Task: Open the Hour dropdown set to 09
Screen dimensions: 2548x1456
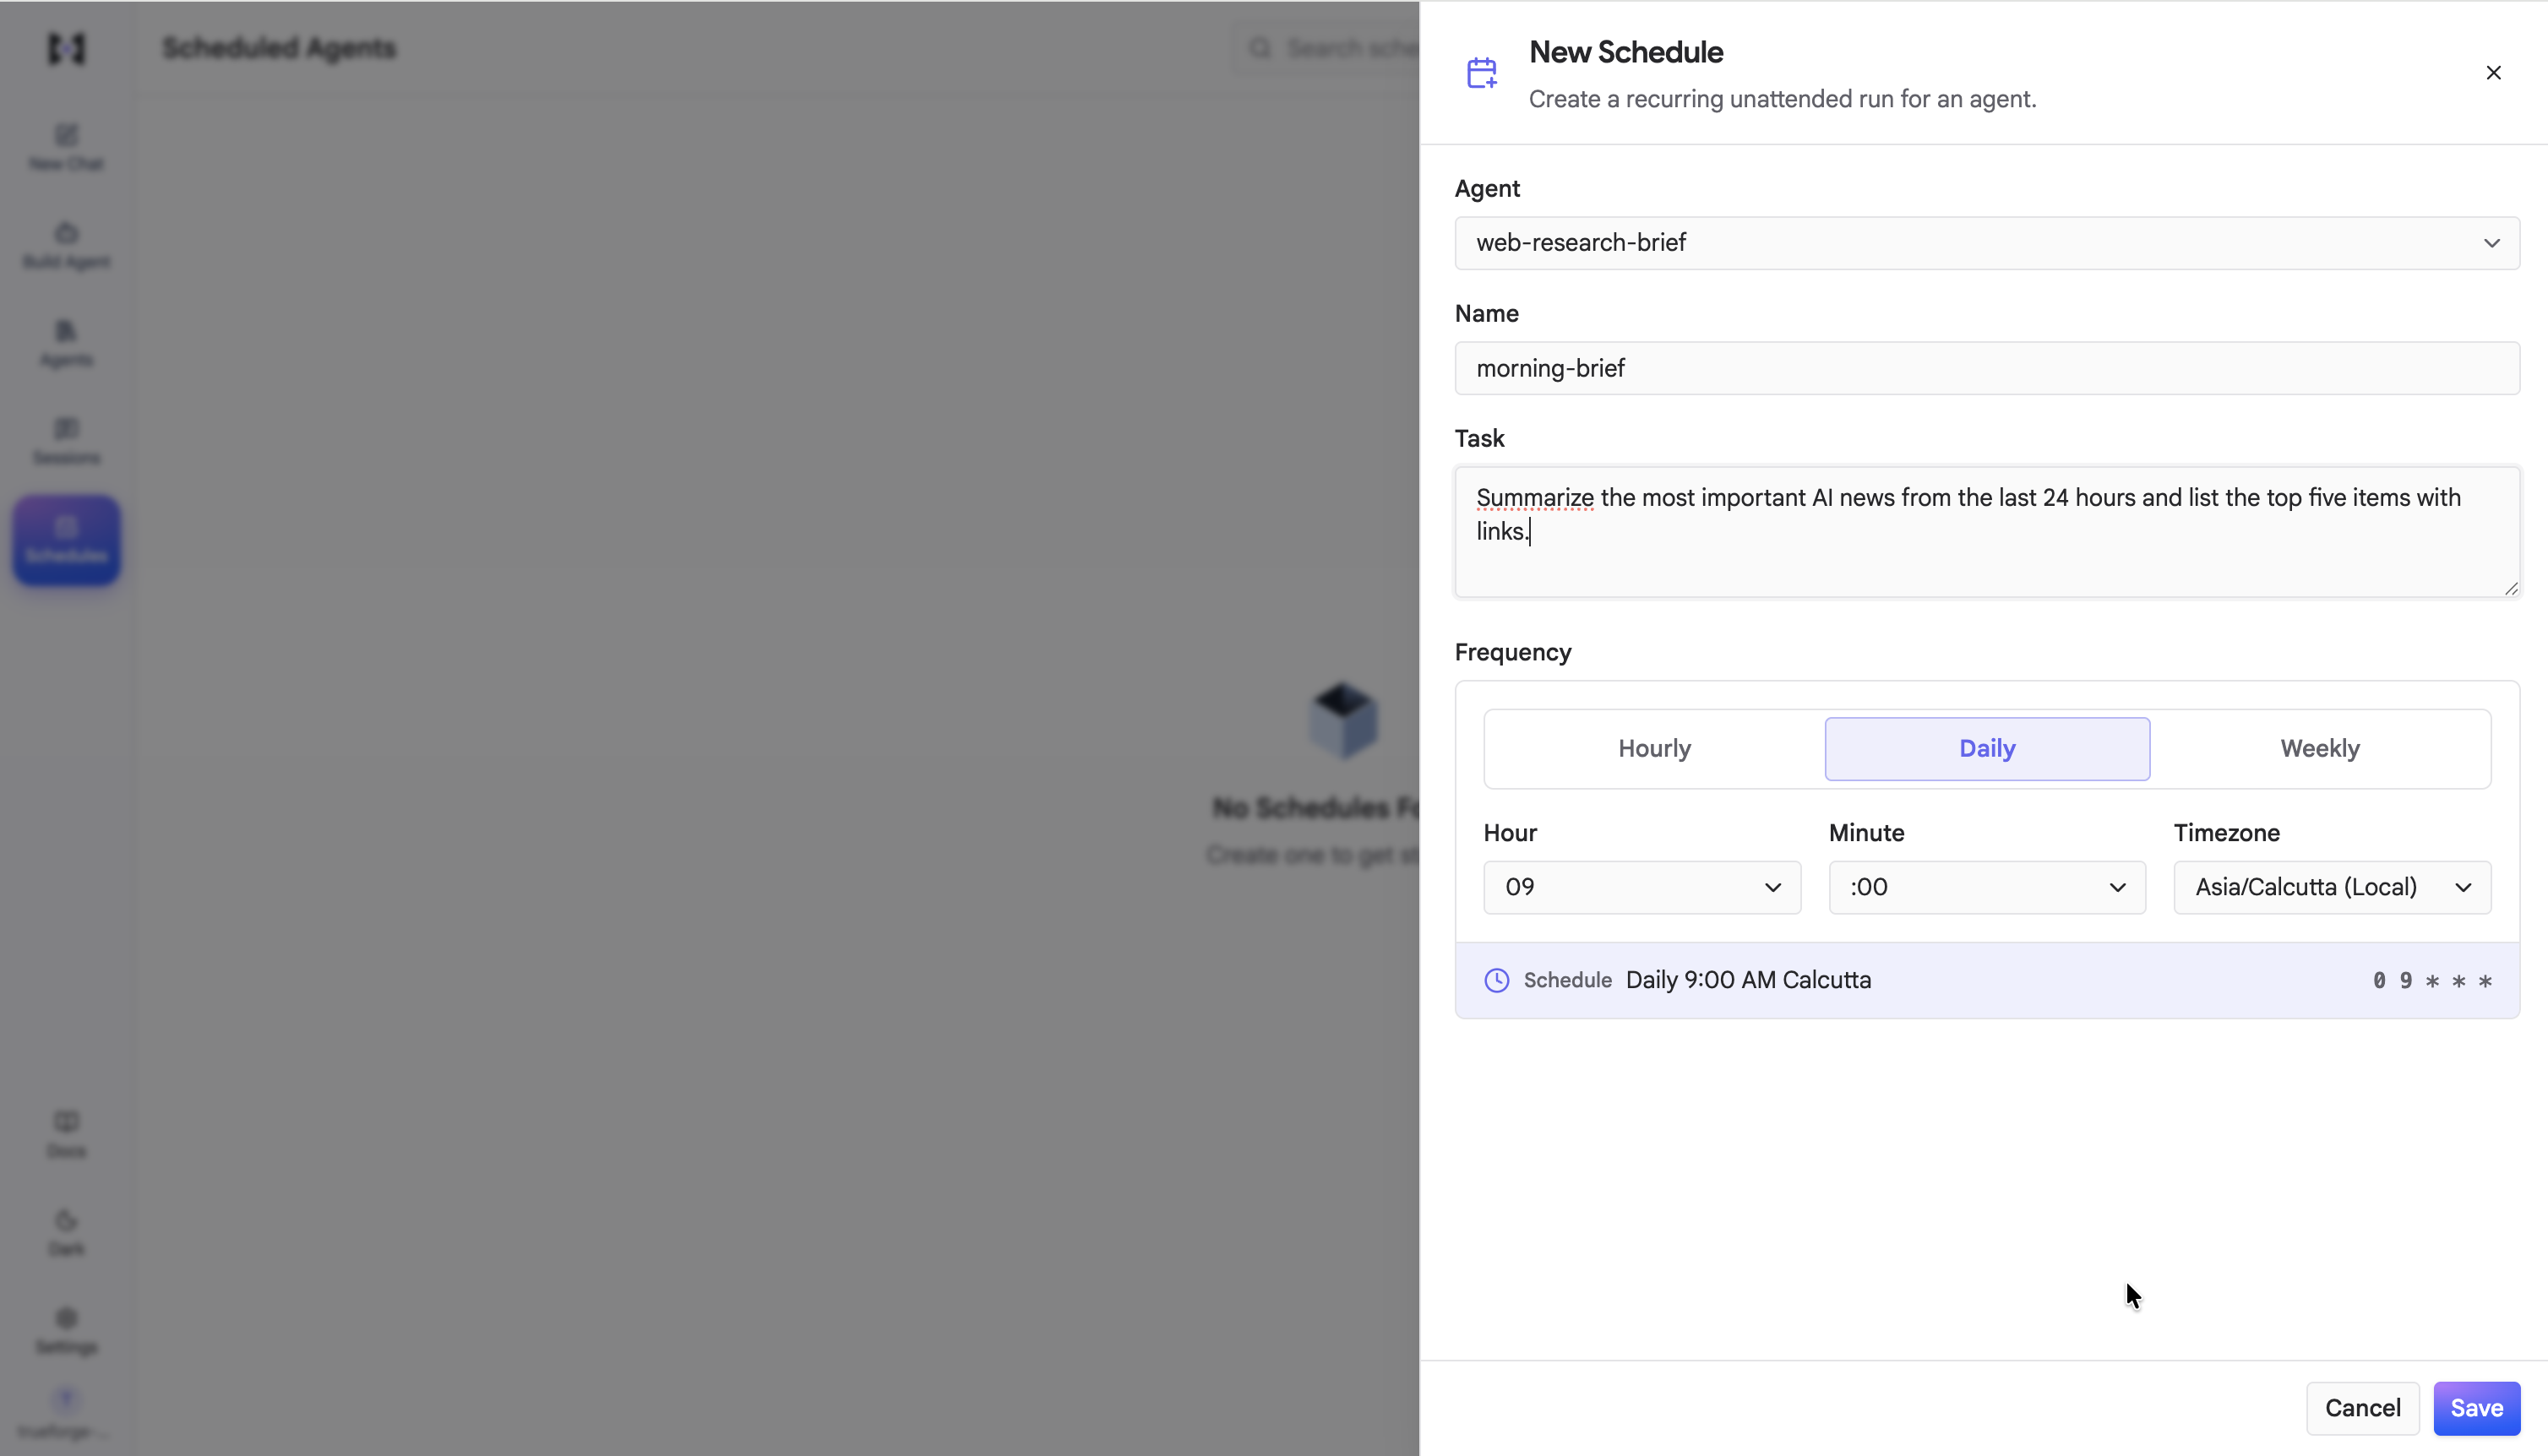Action: 1641,887
